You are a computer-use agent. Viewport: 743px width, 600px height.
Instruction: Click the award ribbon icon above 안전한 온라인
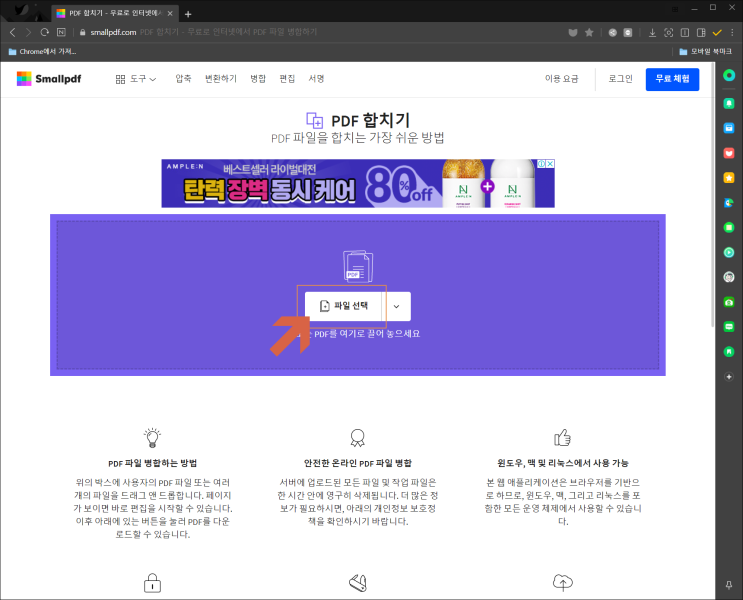[x=358, y=438]
